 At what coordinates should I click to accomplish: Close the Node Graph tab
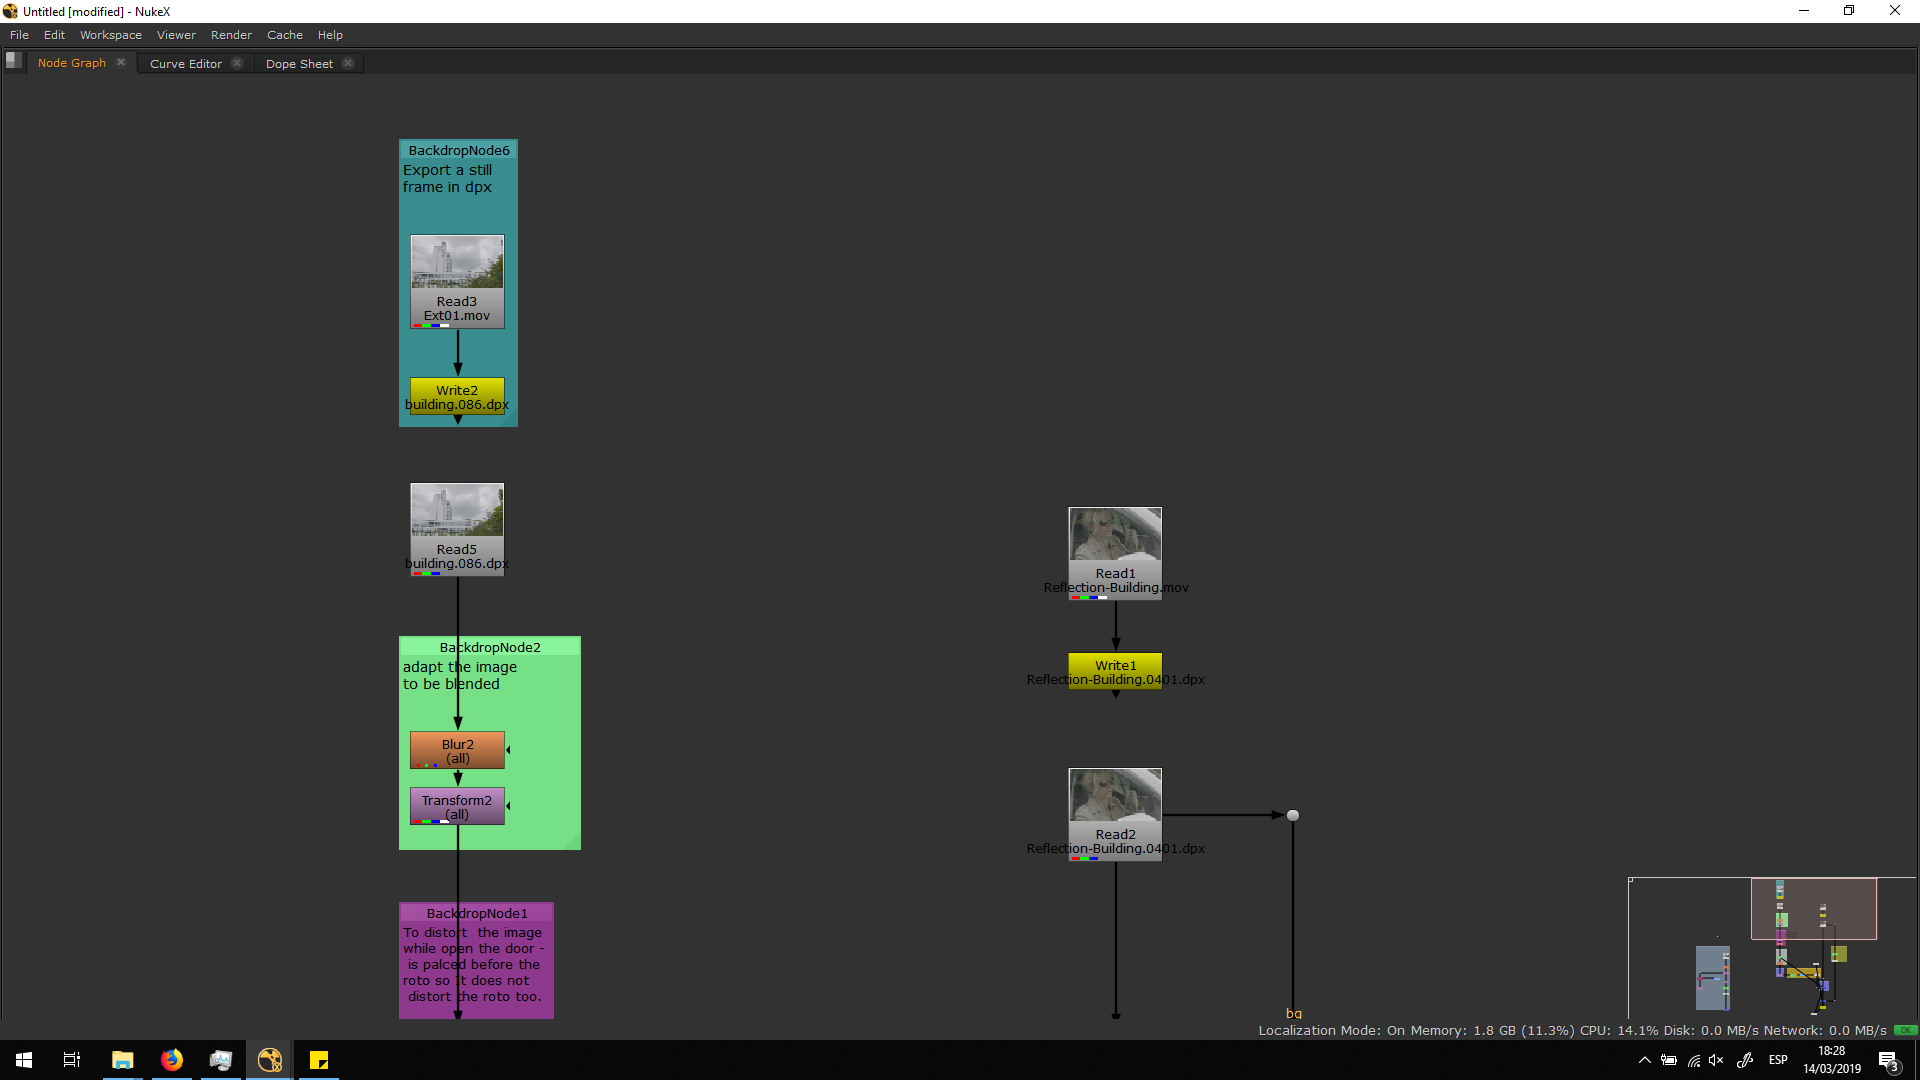[121, 62]
